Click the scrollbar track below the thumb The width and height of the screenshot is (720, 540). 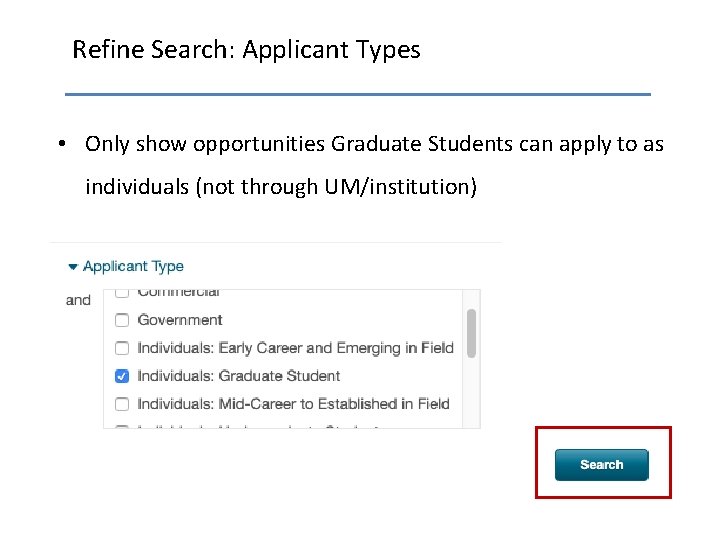pyautogui.click(x=471, y=395)
